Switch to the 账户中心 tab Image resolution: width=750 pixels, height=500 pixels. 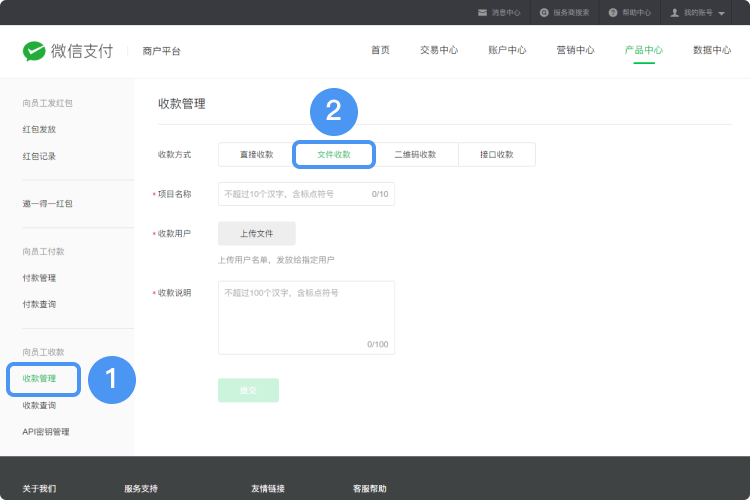pos(507,50)
